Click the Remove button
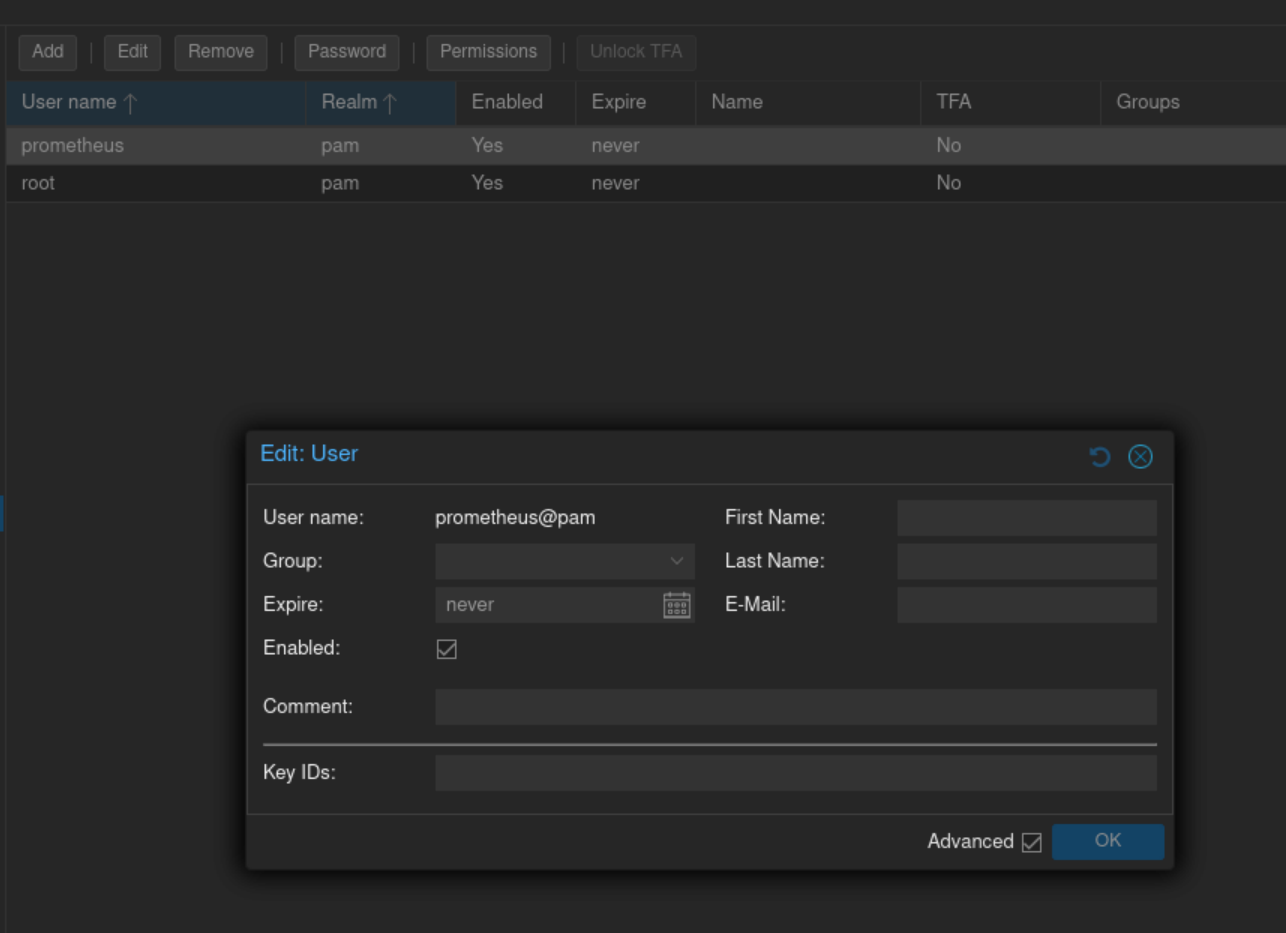This screenshot has height=933, width=1286. click(x=221, y=52)
